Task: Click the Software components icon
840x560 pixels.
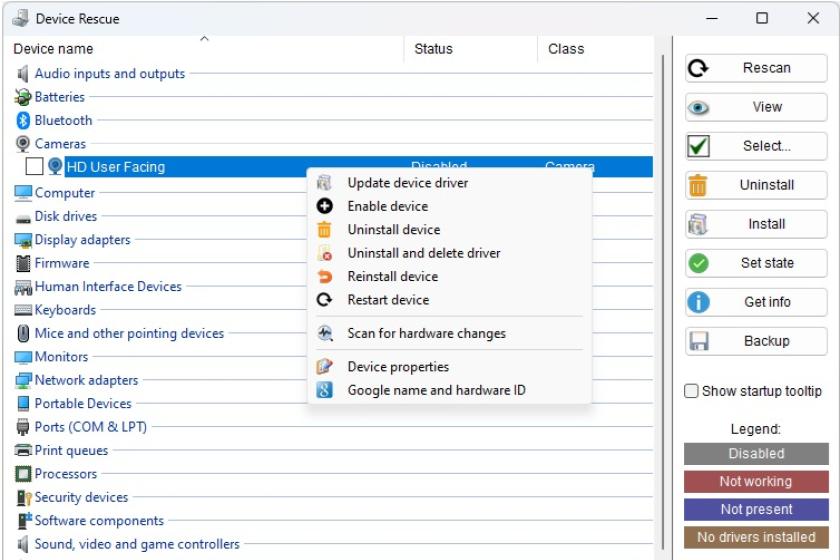Action: pyautogui.click(x=24, y=521)
